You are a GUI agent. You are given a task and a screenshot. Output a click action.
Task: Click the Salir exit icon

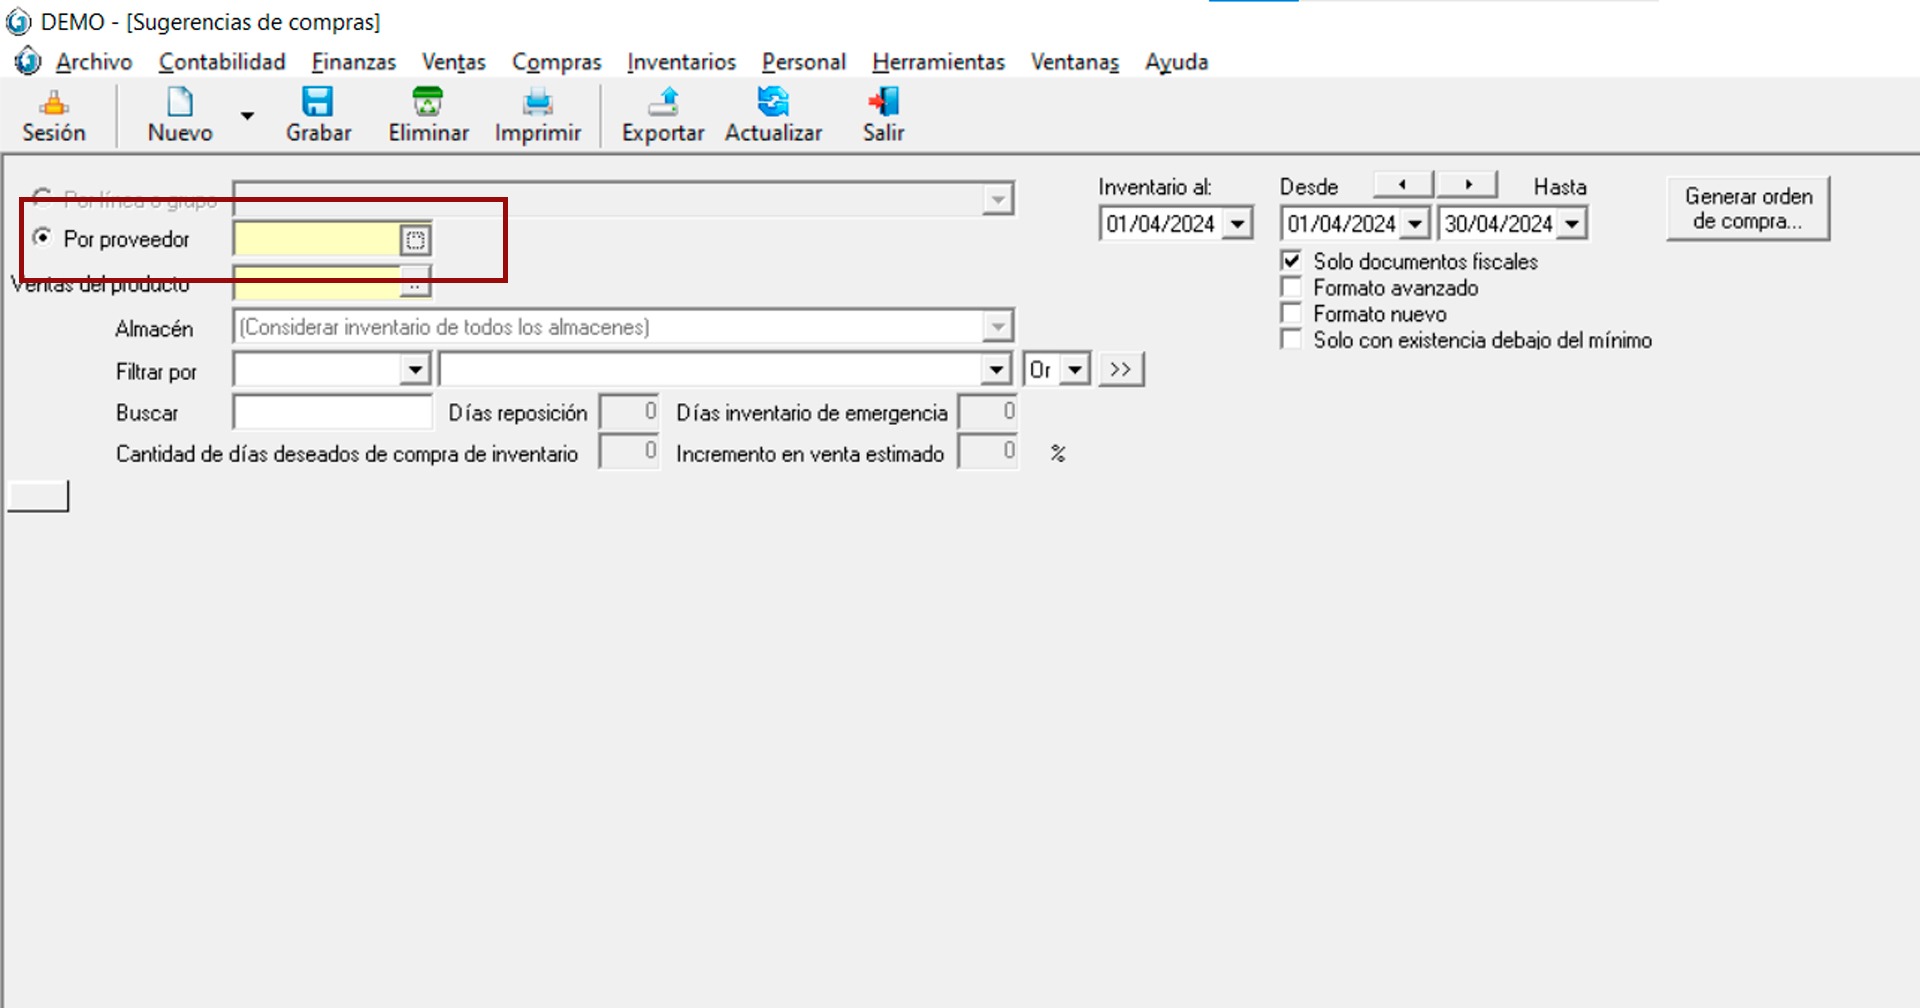tap(884, 103)
